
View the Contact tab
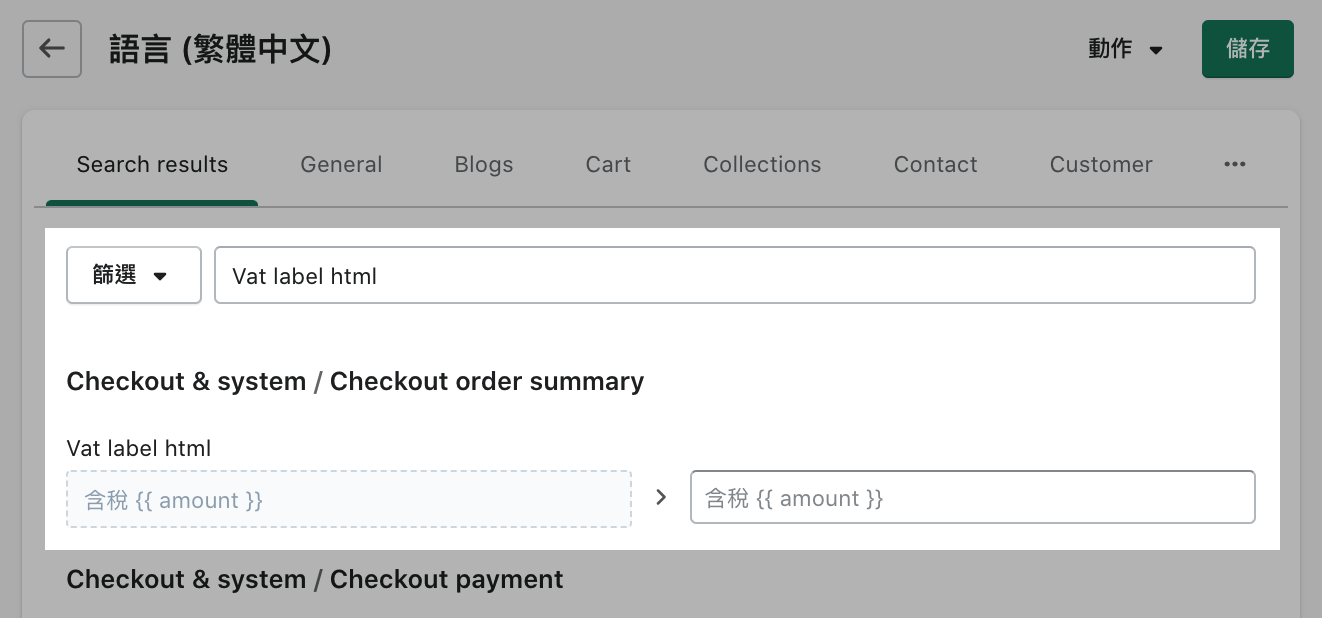[935, 164]
